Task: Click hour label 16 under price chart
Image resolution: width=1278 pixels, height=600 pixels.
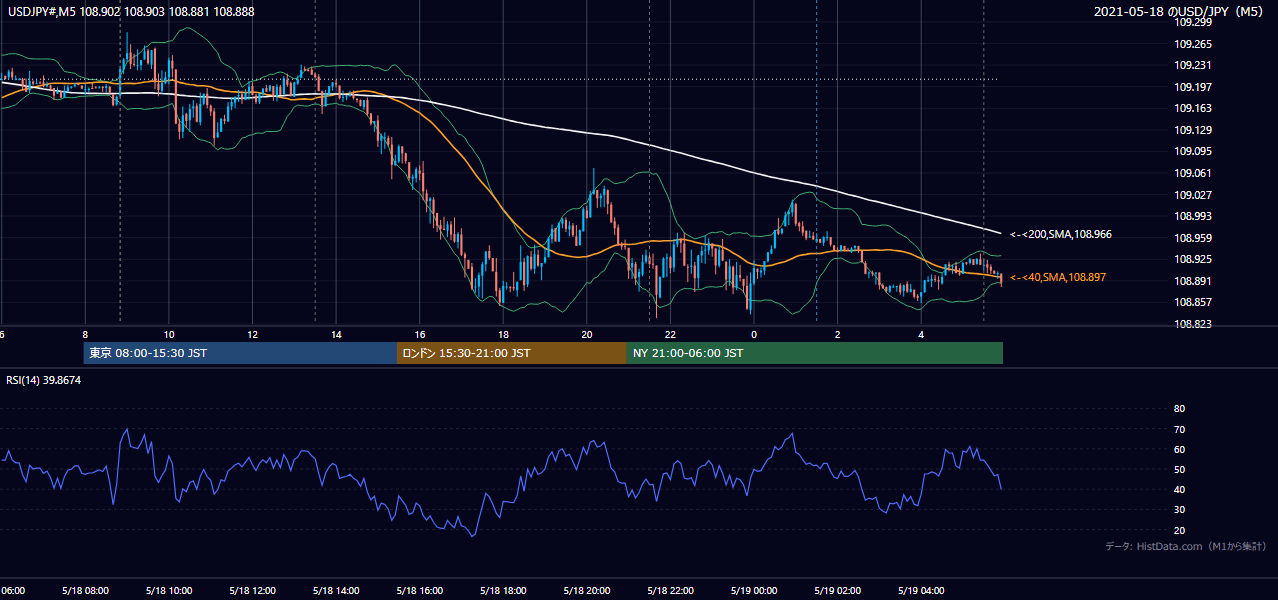Action: 420,334
